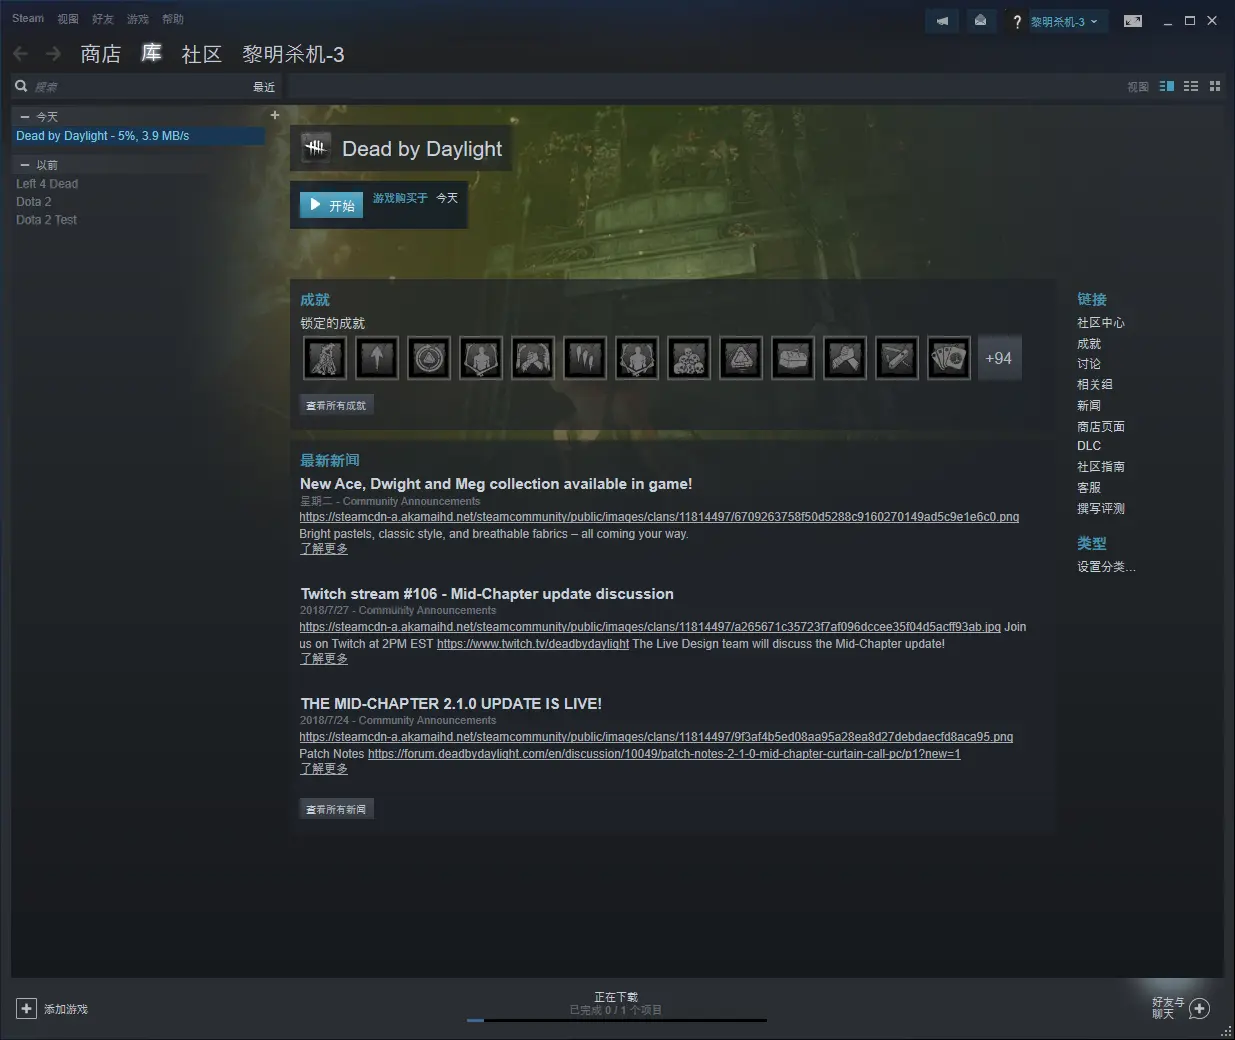Open the forum patch notes 2.1.0 link
The width and height of the screenshot is (1235, 1040).
click(664, 754)
